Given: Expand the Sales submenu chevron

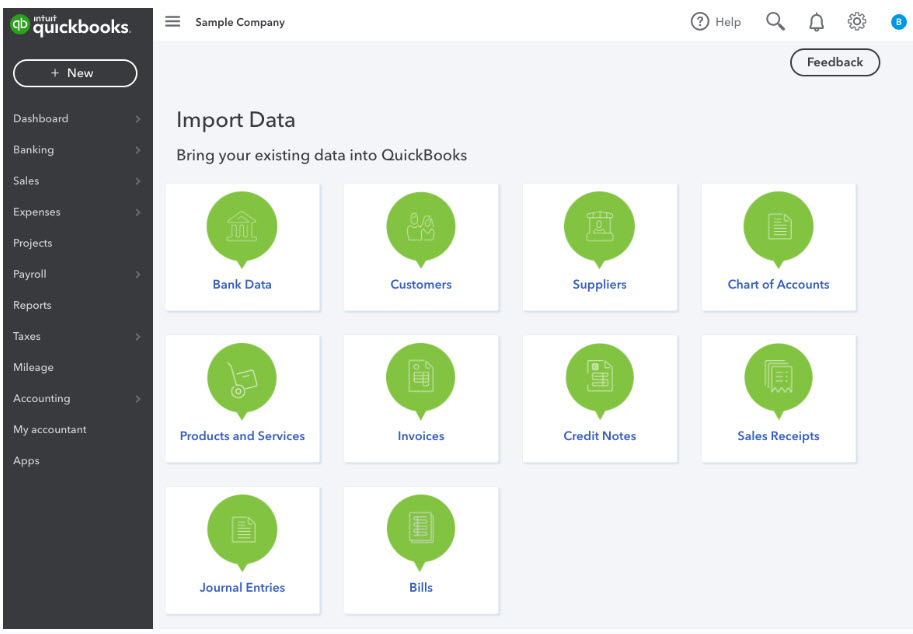Looking at the screenshot, I should pos(138,181).
